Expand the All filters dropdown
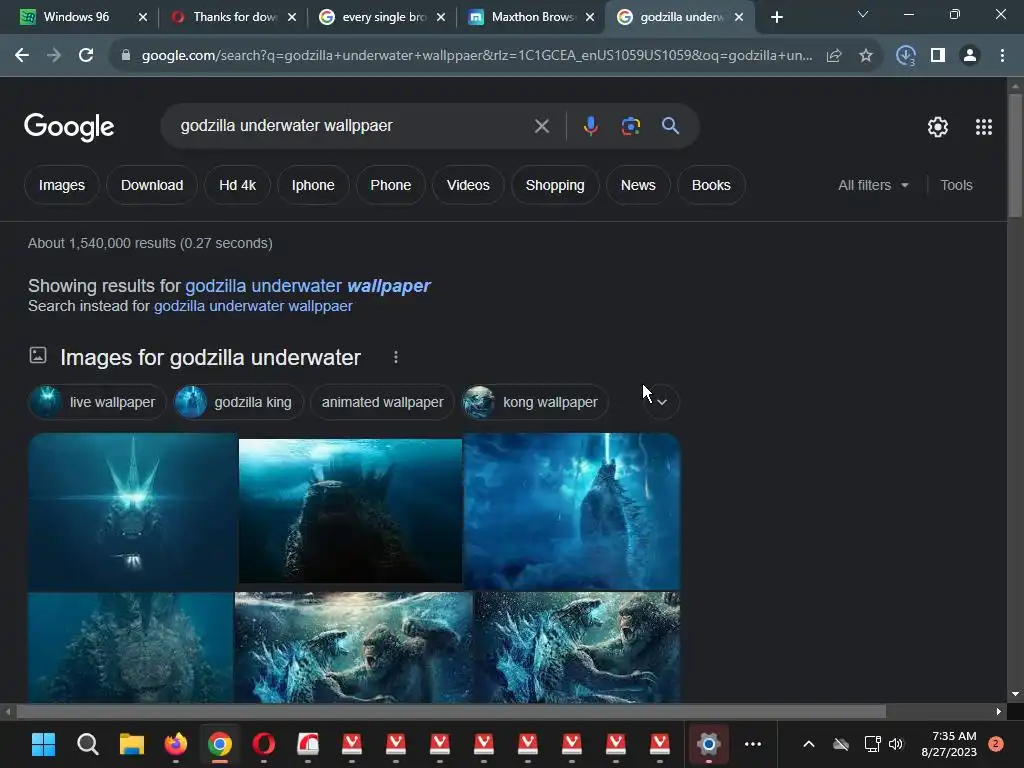This screenshot has height=768, width=1024. coord(873,185)
